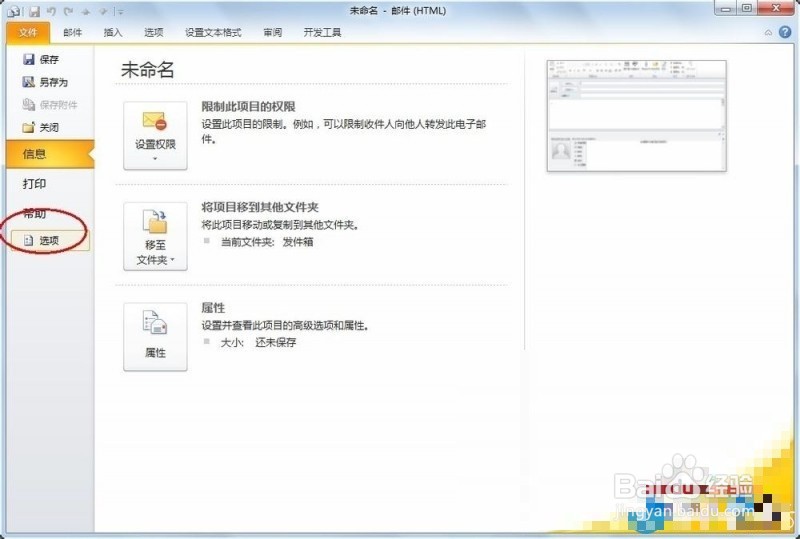Click the Save icon in quick access toolbar

34,11
